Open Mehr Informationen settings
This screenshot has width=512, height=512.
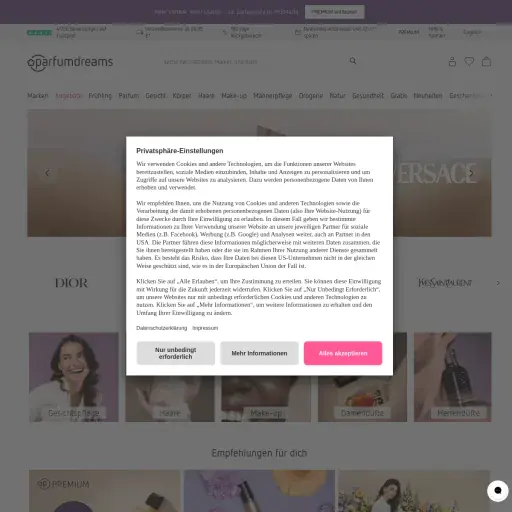coord(259,353)
